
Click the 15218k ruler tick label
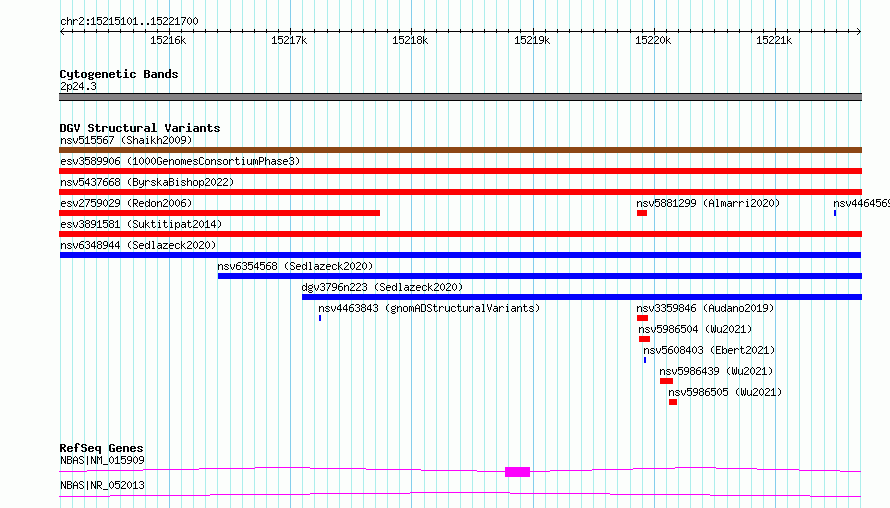(410, 40)
